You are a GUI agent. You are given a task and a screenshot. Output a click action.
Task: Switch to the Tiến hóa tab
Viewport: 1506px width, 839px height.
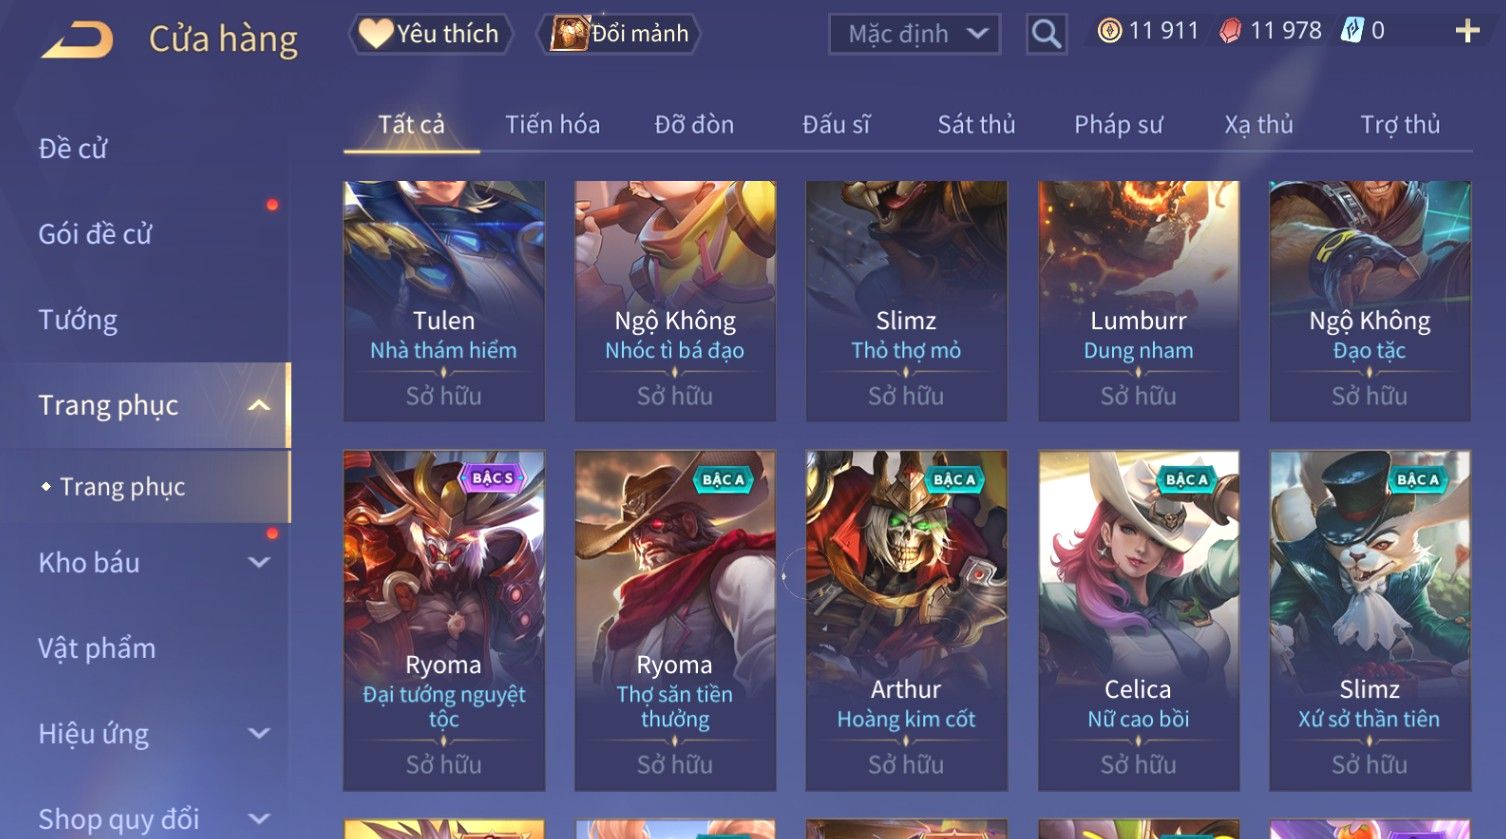552,125
